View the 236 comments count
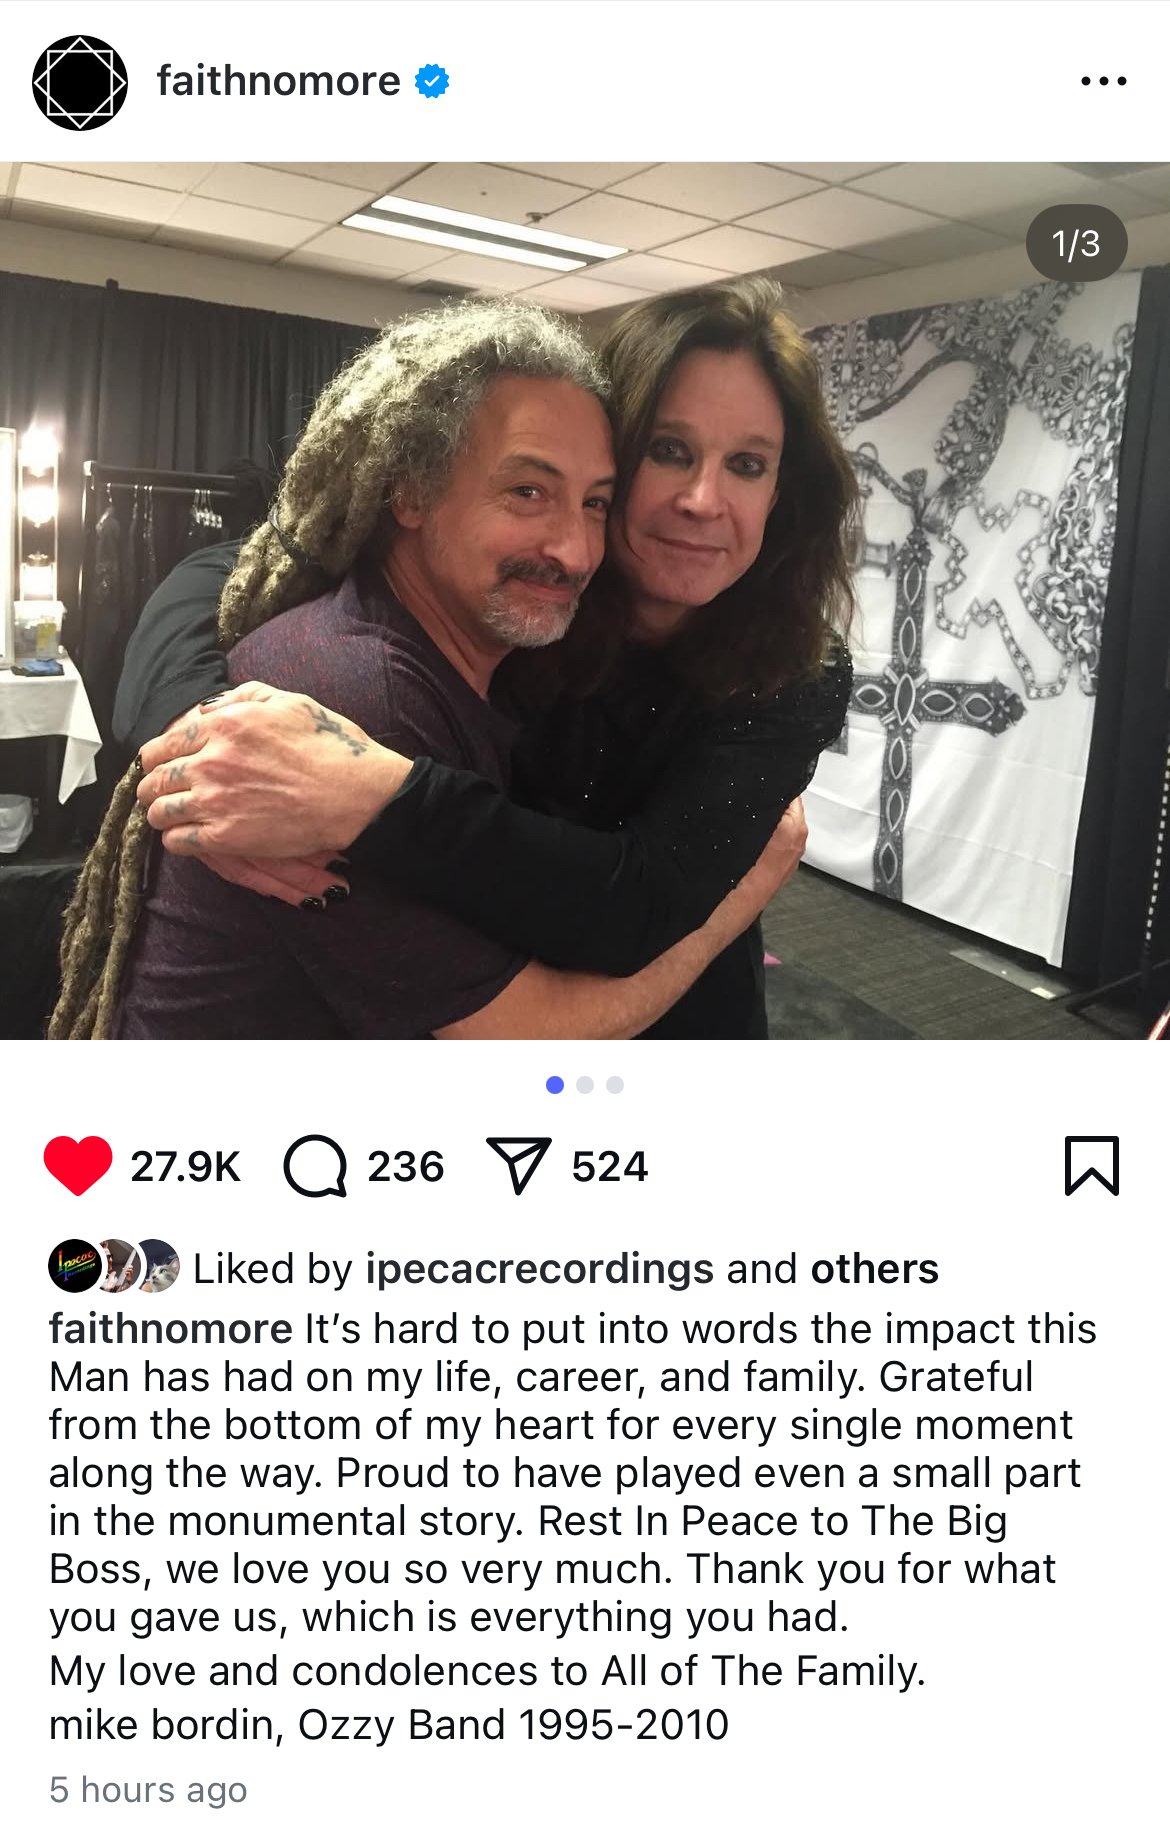This screenshot has width=1170, height=1830. click(405, 1167)
